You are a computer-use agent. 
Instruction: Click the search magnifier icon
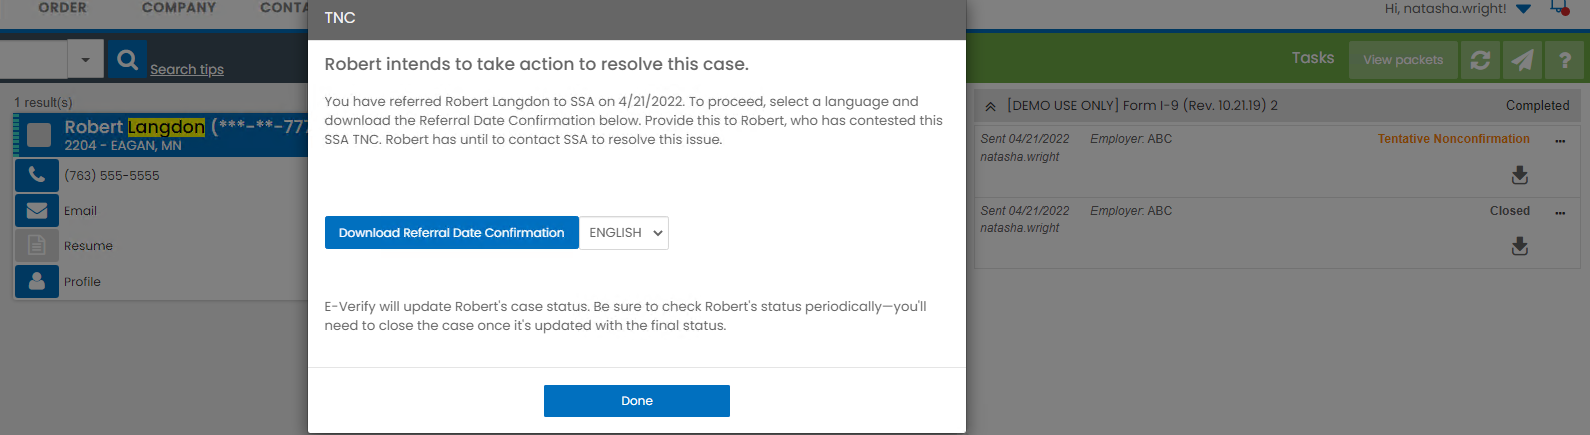click(x=127, y=60)
